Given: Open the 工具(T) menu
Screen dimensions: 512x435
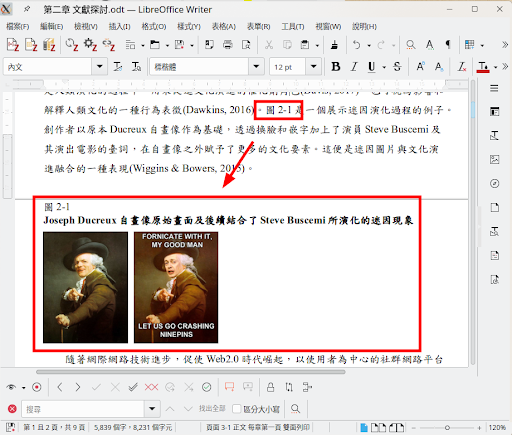Looking at the screenshot, I should [293, 26].
